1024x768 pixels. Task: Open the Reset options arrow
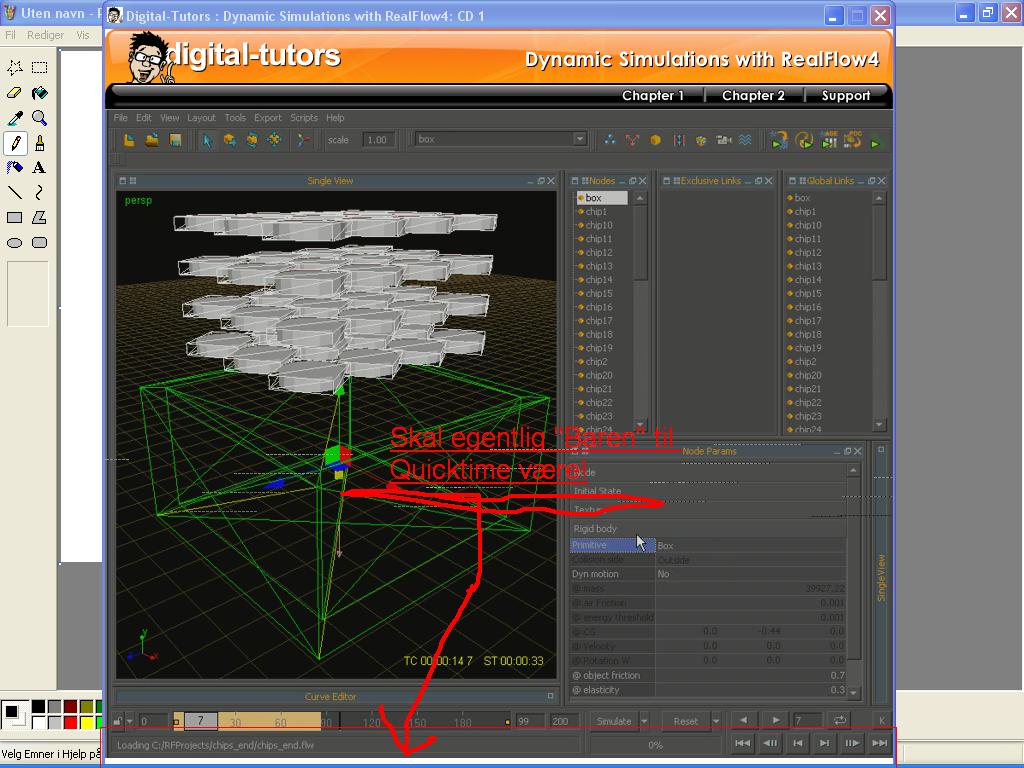click(716, 721)
